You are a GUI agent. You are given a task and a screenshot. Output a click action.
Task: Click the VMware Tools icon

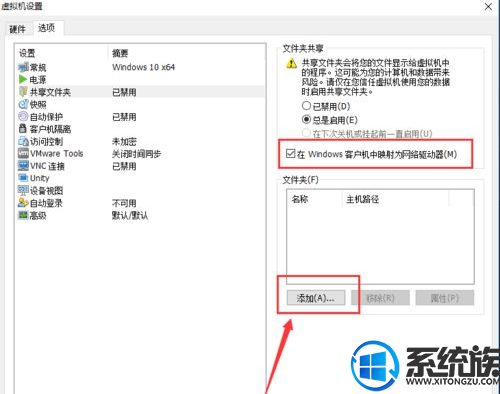[23, 153]
